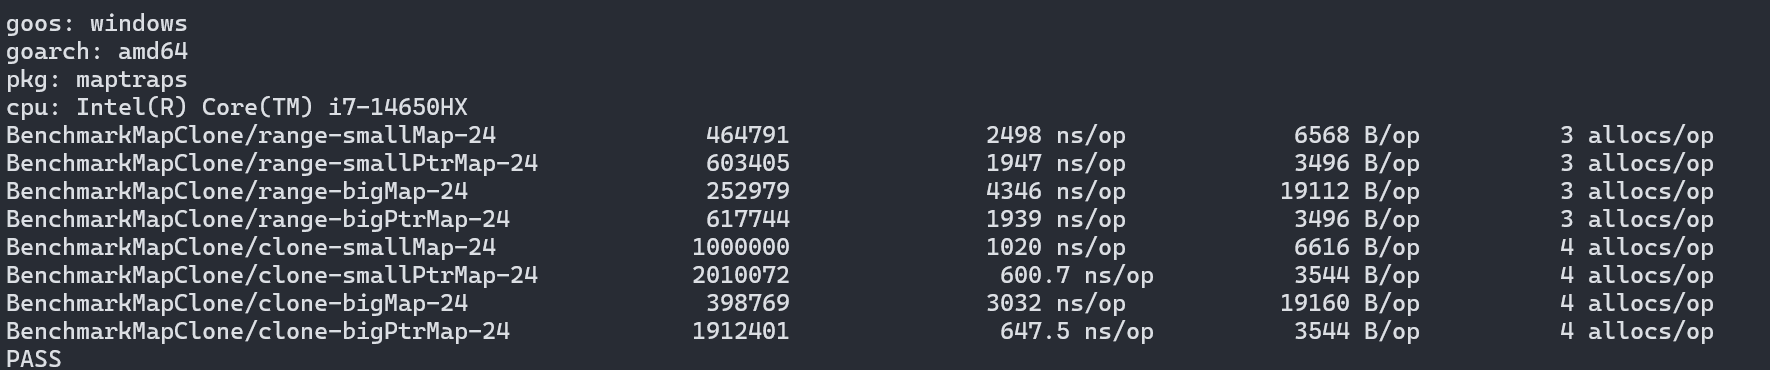Image resolution: width=1770 pixels, height=370 pixels.
Task: Click BenchmarkMapClone/range-smallPtrMap-24 text
Action: pyautogui.click(x=272, y=163)
